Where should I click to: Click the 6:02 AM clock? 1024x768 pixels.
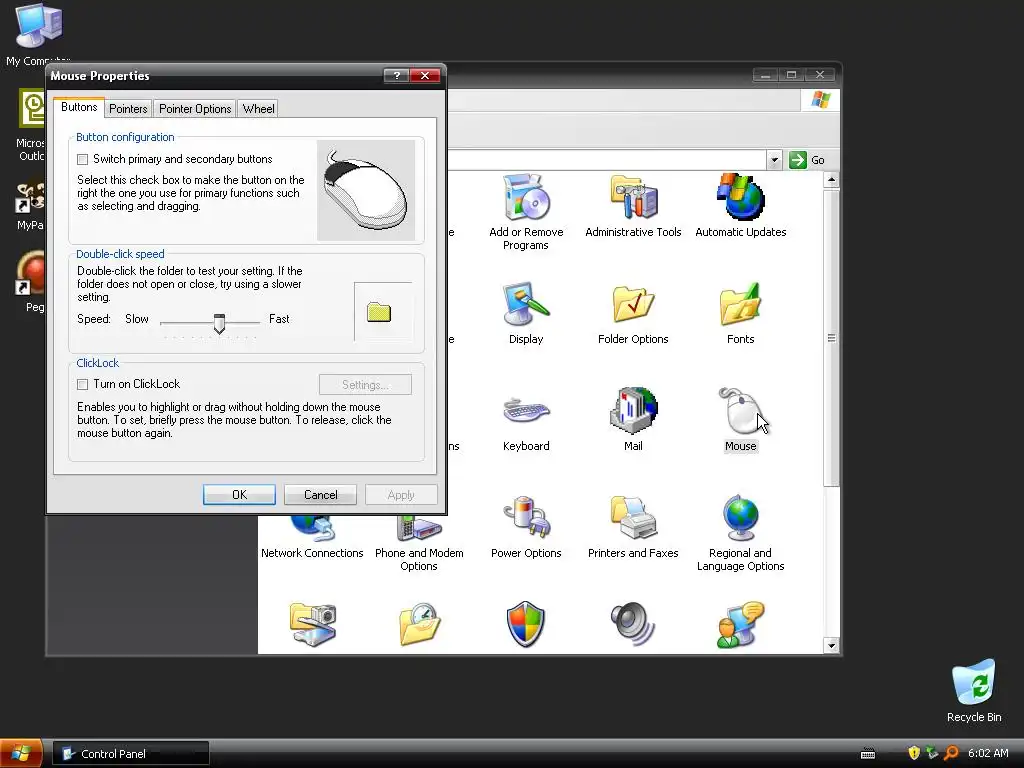coord(988,753)
